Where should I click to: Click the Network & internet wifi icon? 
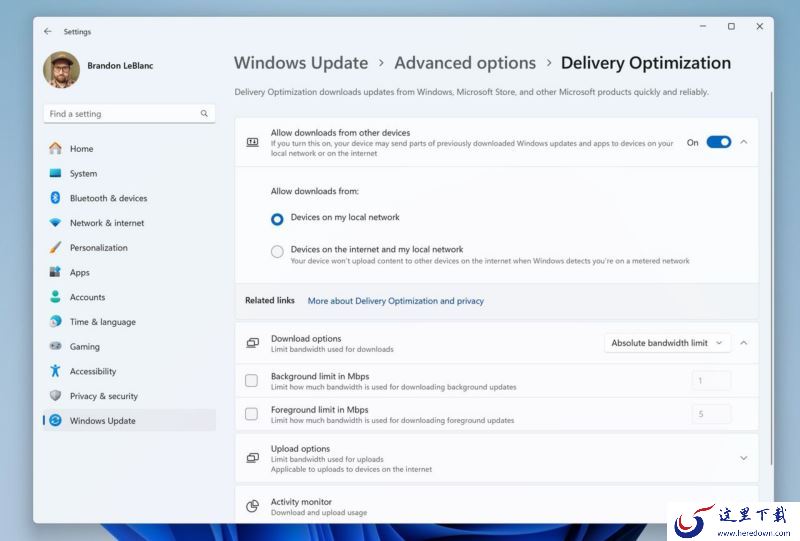pos(55,223)
